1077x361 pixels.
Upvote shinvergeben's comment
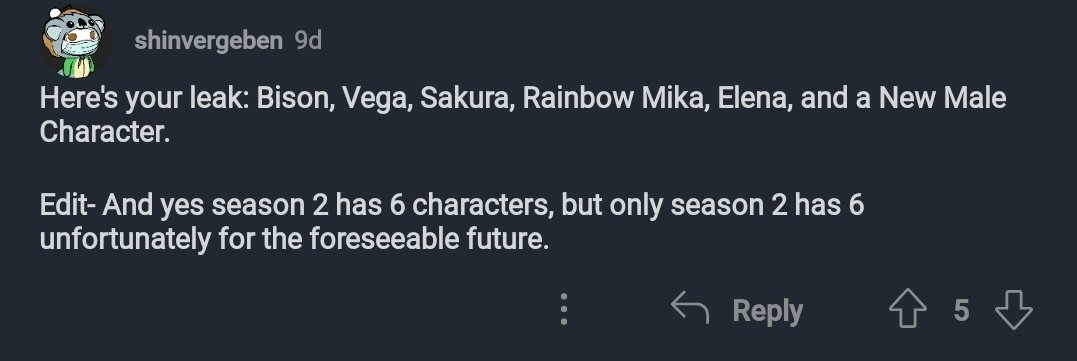pos(907,310)
